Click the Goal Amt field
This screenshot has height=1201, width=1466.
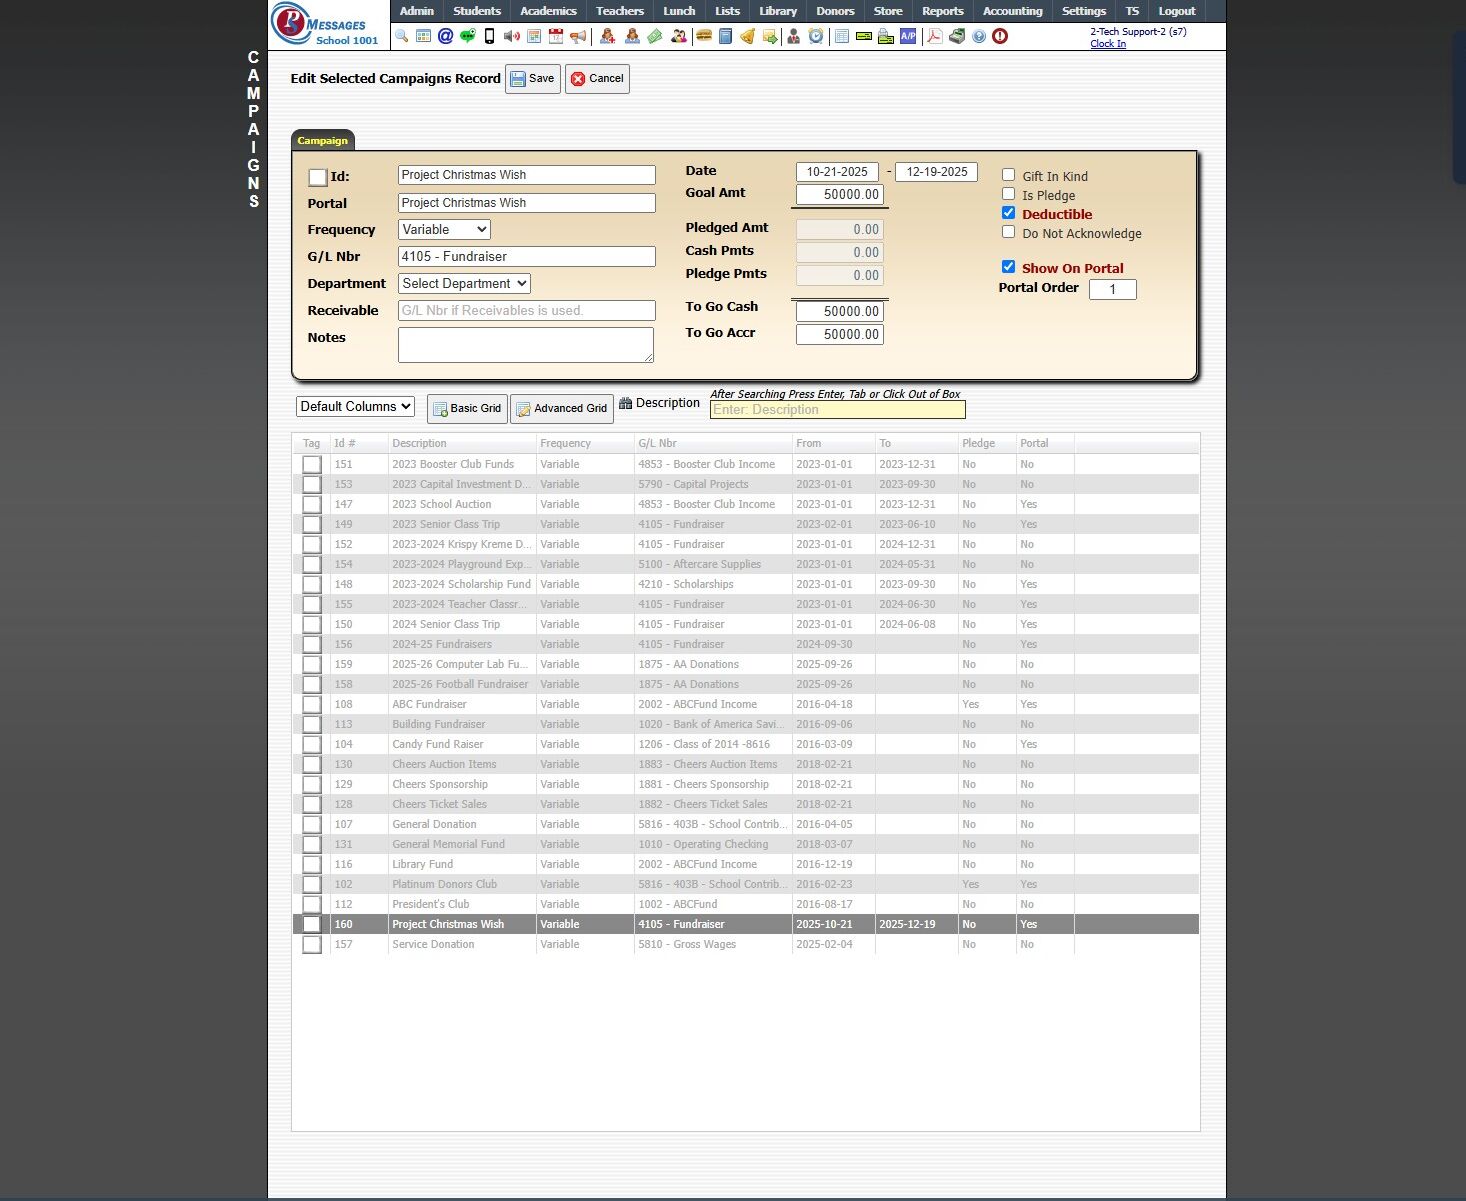click(x=840, y=194)
